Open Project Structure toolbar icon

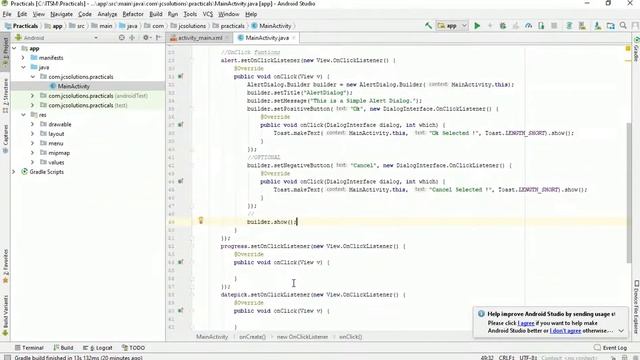611,26
